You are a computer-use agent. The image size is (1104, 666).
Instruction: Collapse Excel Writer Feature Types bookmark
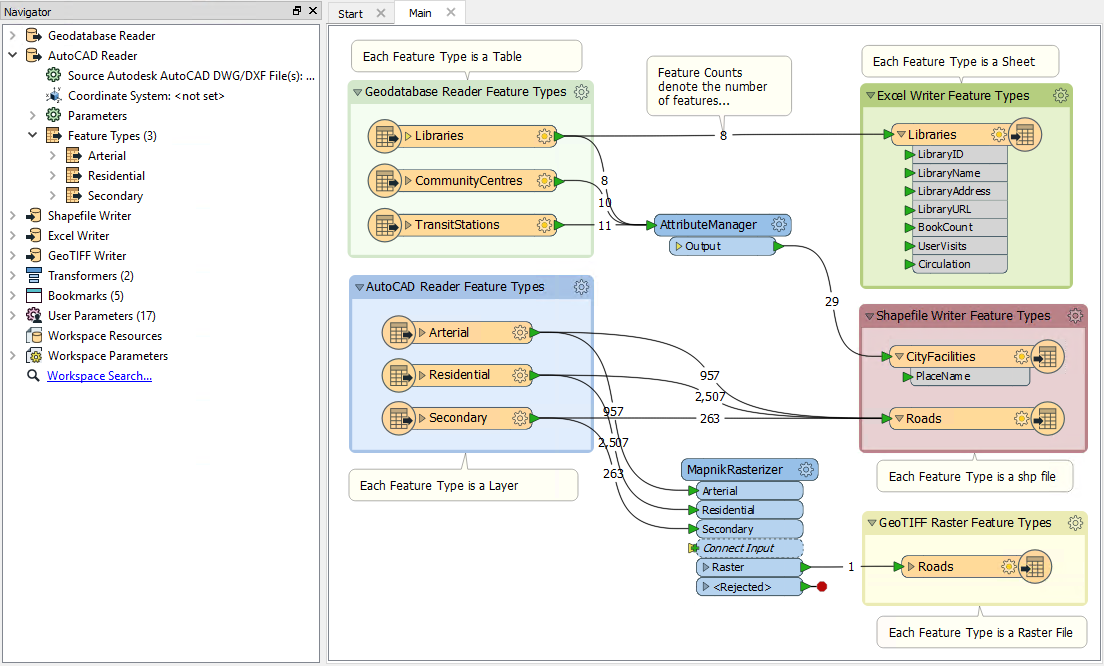click(x=870, y=96)
